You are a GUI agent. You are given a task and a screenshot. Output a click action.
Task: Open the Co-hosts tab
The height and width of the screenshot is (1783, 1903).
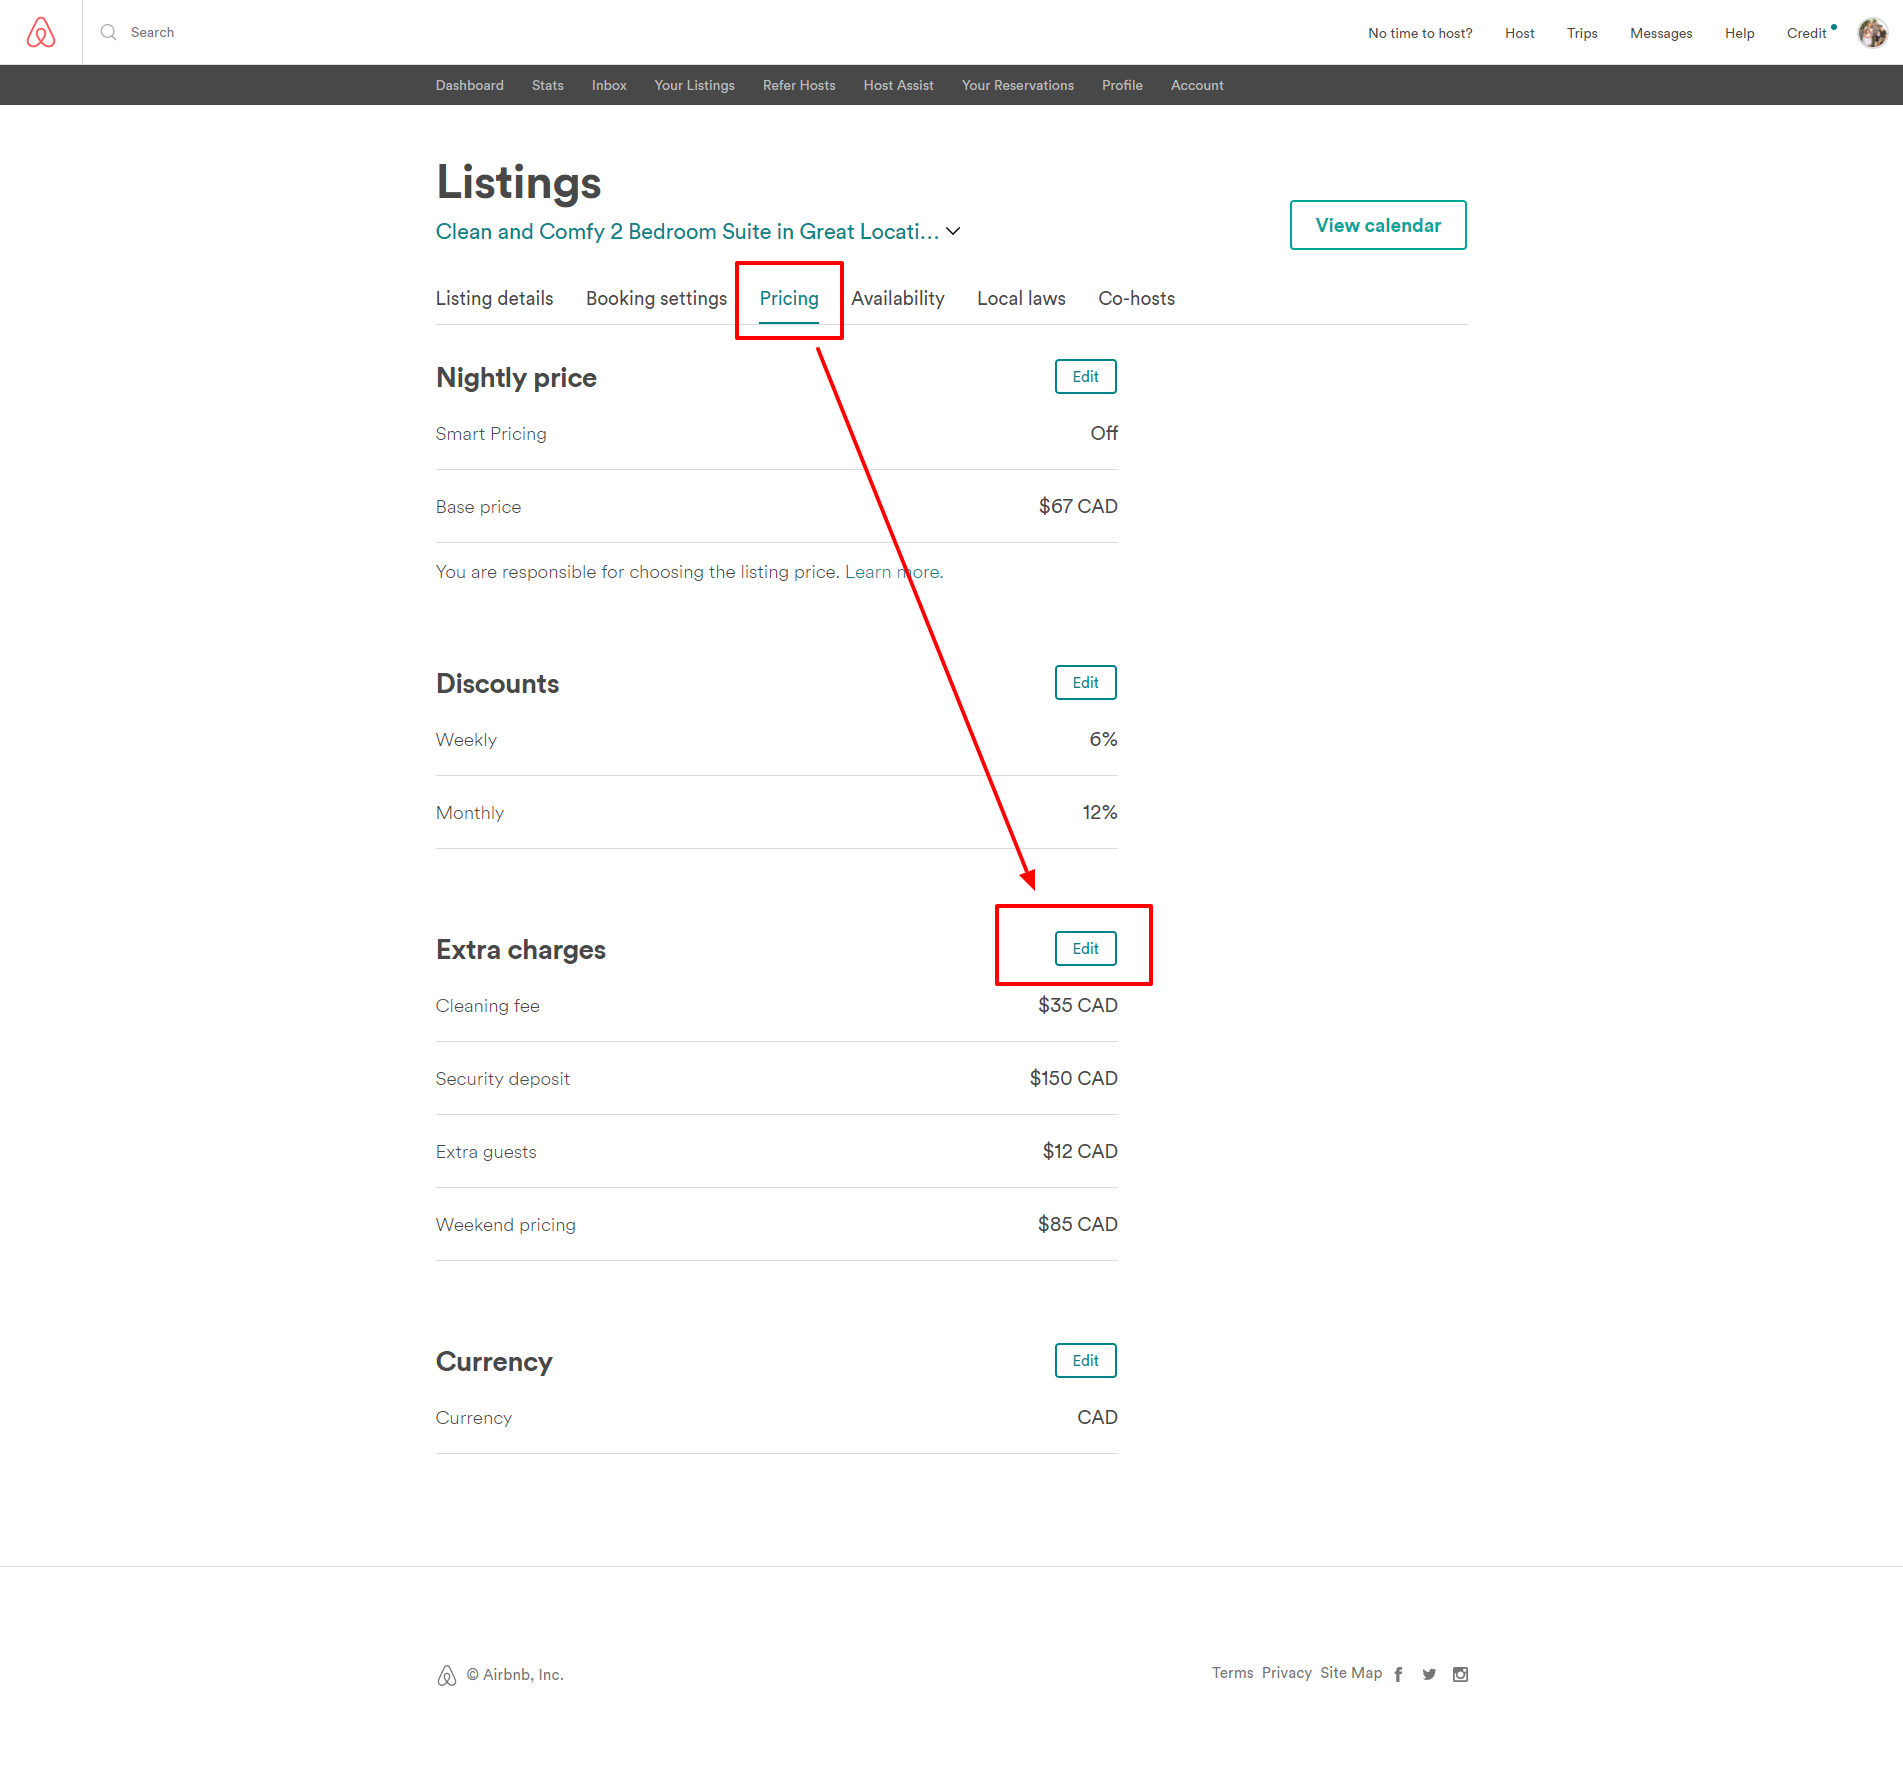tap(1136, 298)
